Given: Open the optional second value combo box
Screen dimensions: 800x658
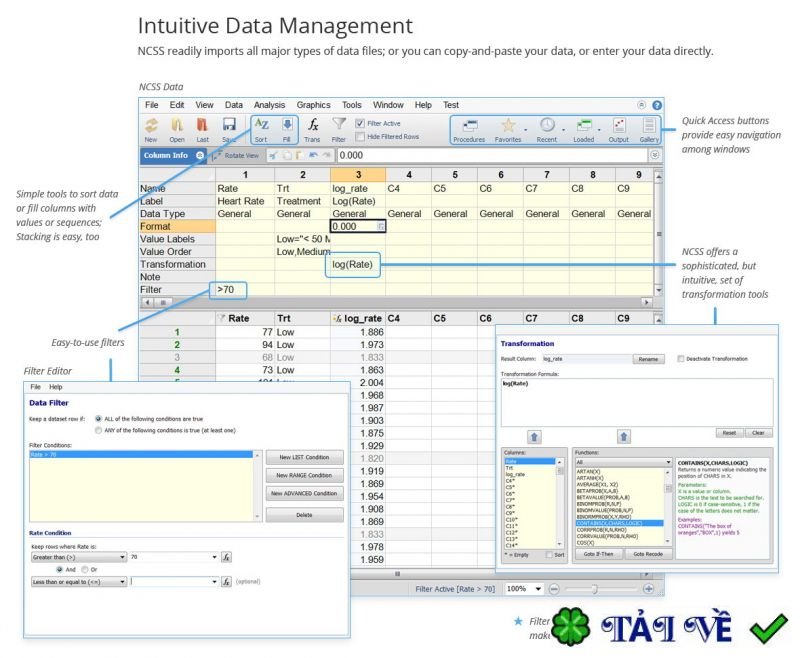Looking at the screenshot, I should 214,581.
